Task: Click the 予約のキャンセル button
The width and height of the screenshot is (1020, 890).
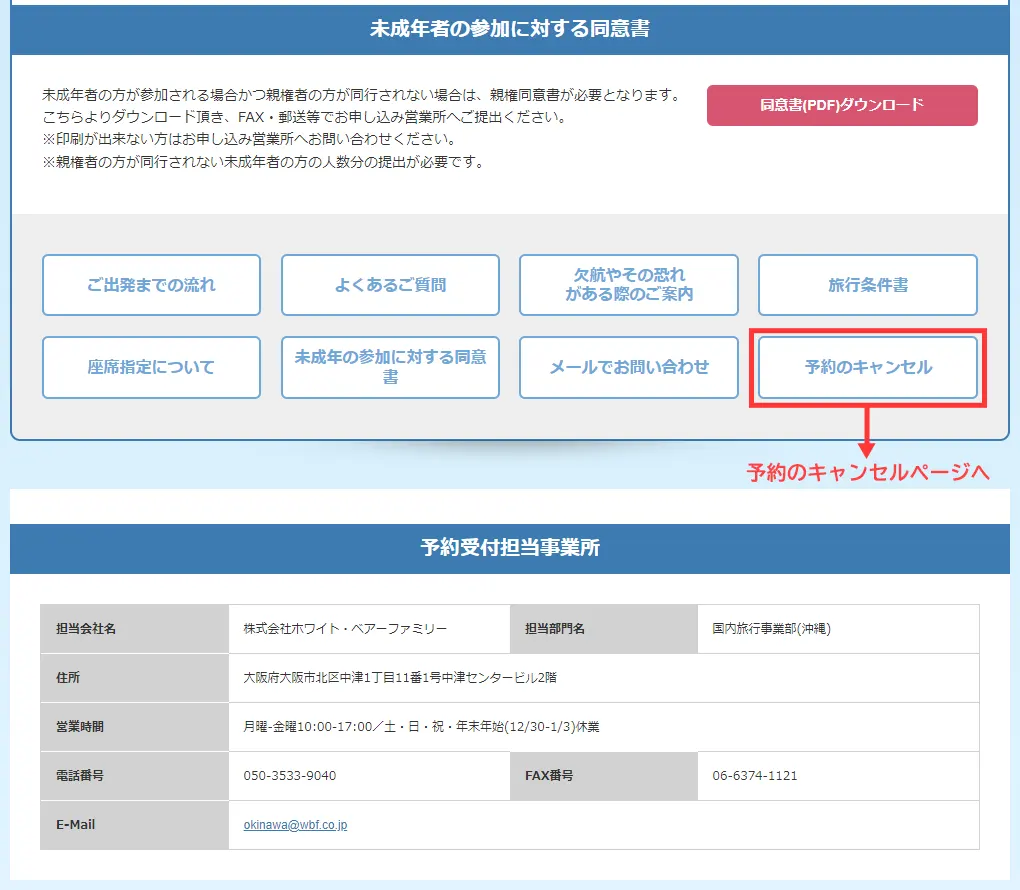Action: (x=867, y=367)
